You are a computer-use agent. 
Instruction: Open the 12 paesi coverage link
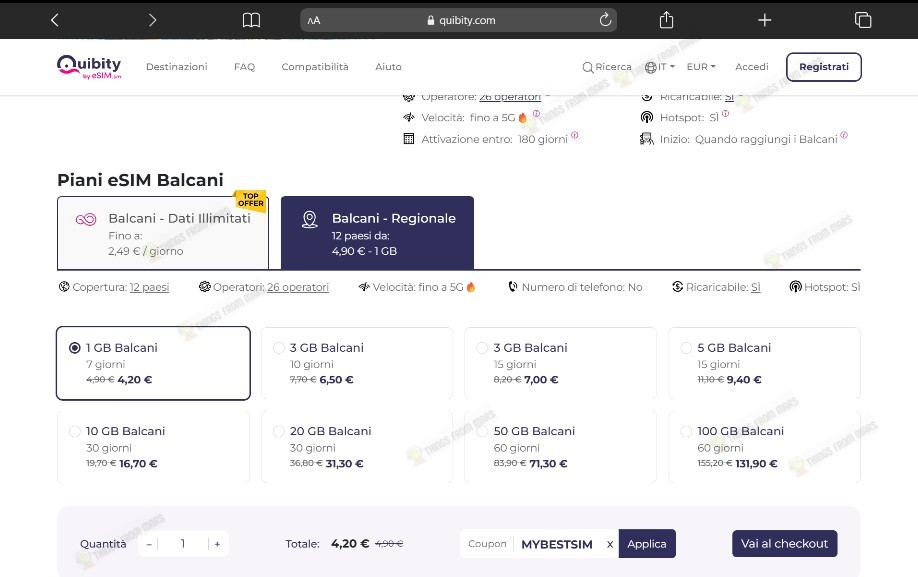click(x=149, y=287)
